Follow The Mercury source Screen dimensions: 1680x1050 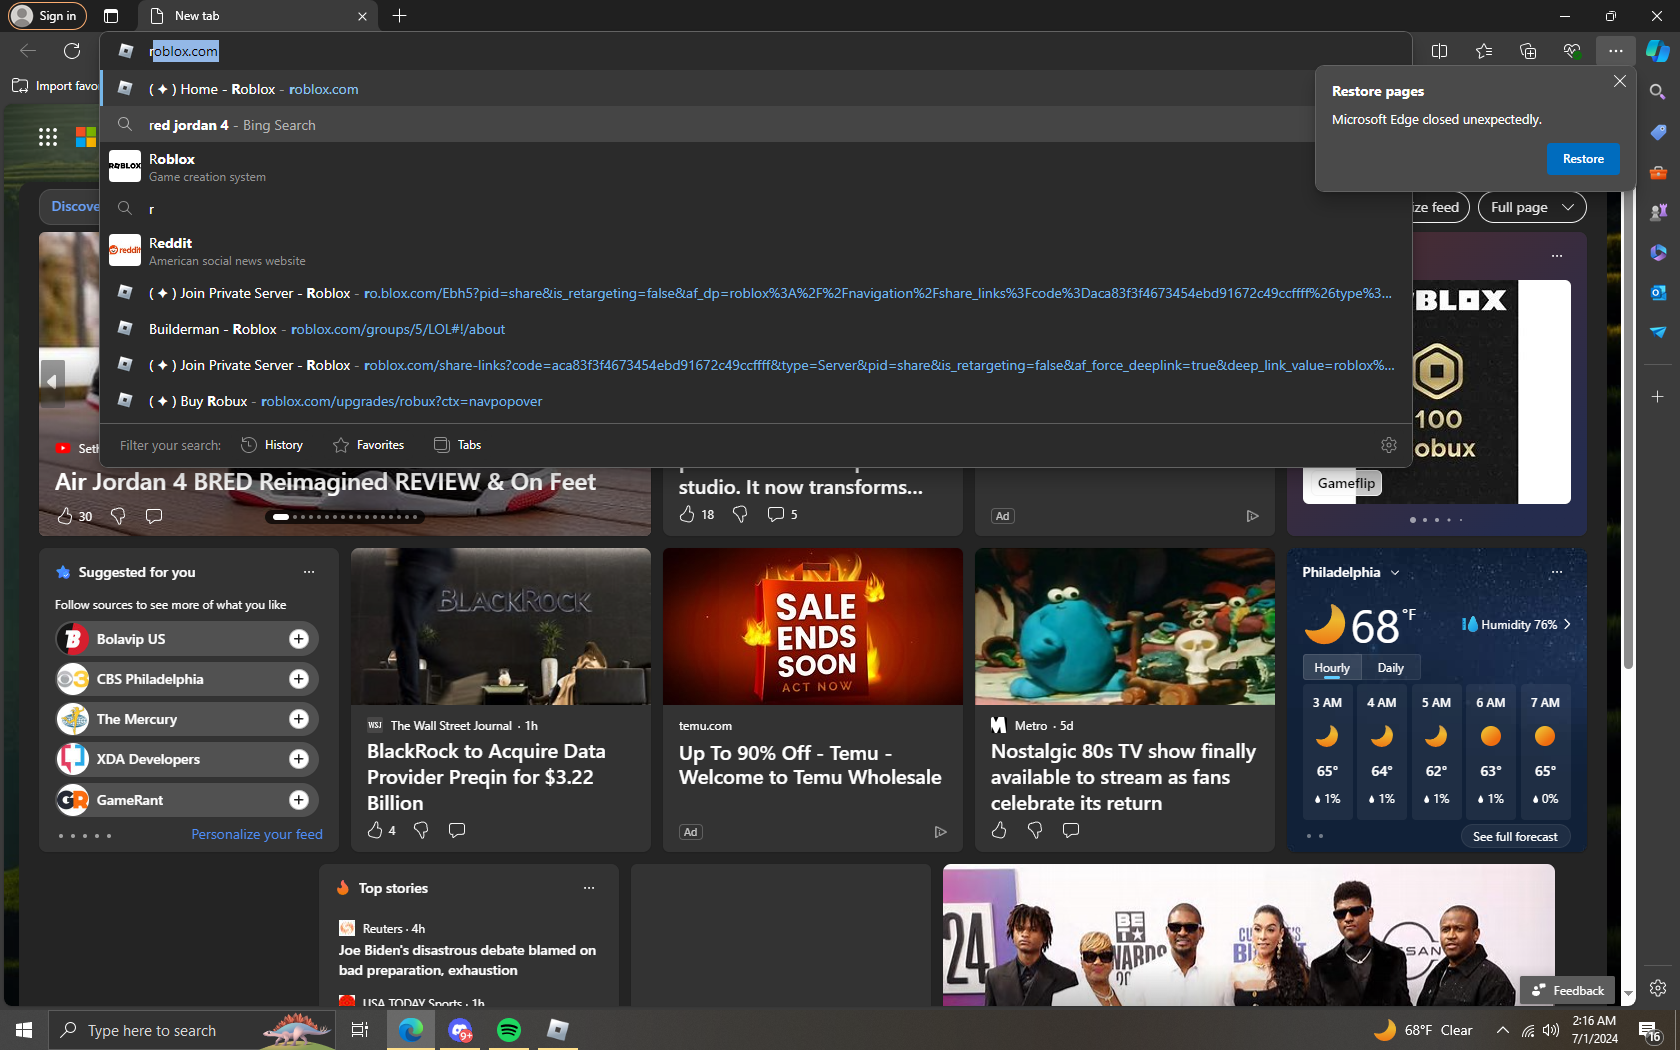[299, 719]
